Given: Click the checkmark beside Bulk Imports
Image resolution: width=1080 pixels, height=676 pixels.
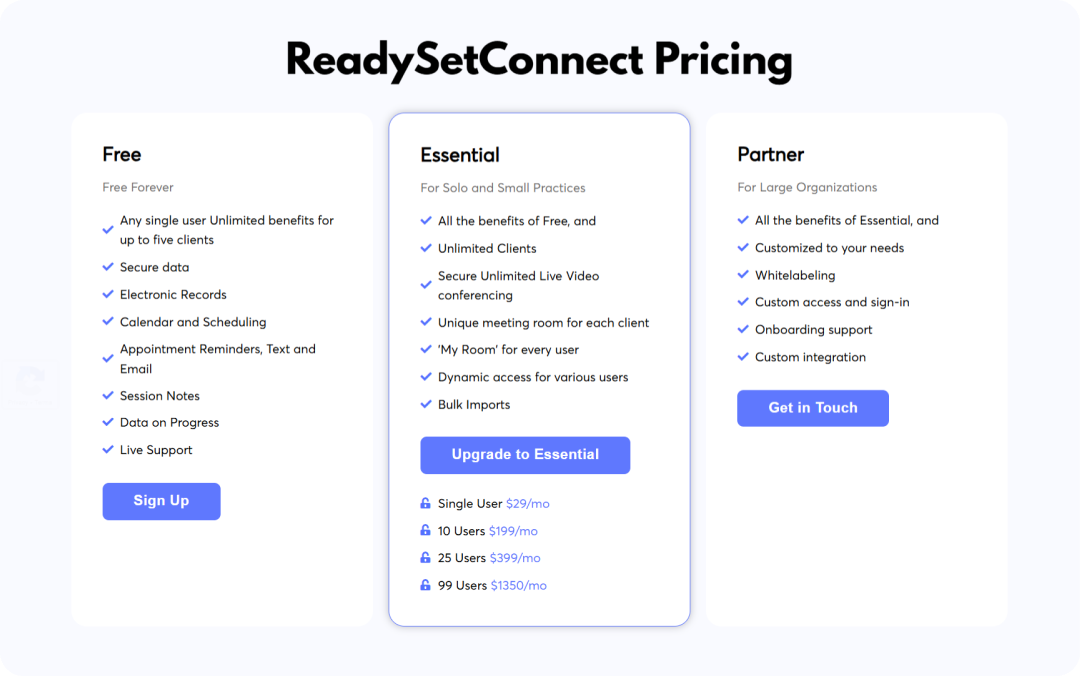Looking at the screenshot, I should 426,404.
